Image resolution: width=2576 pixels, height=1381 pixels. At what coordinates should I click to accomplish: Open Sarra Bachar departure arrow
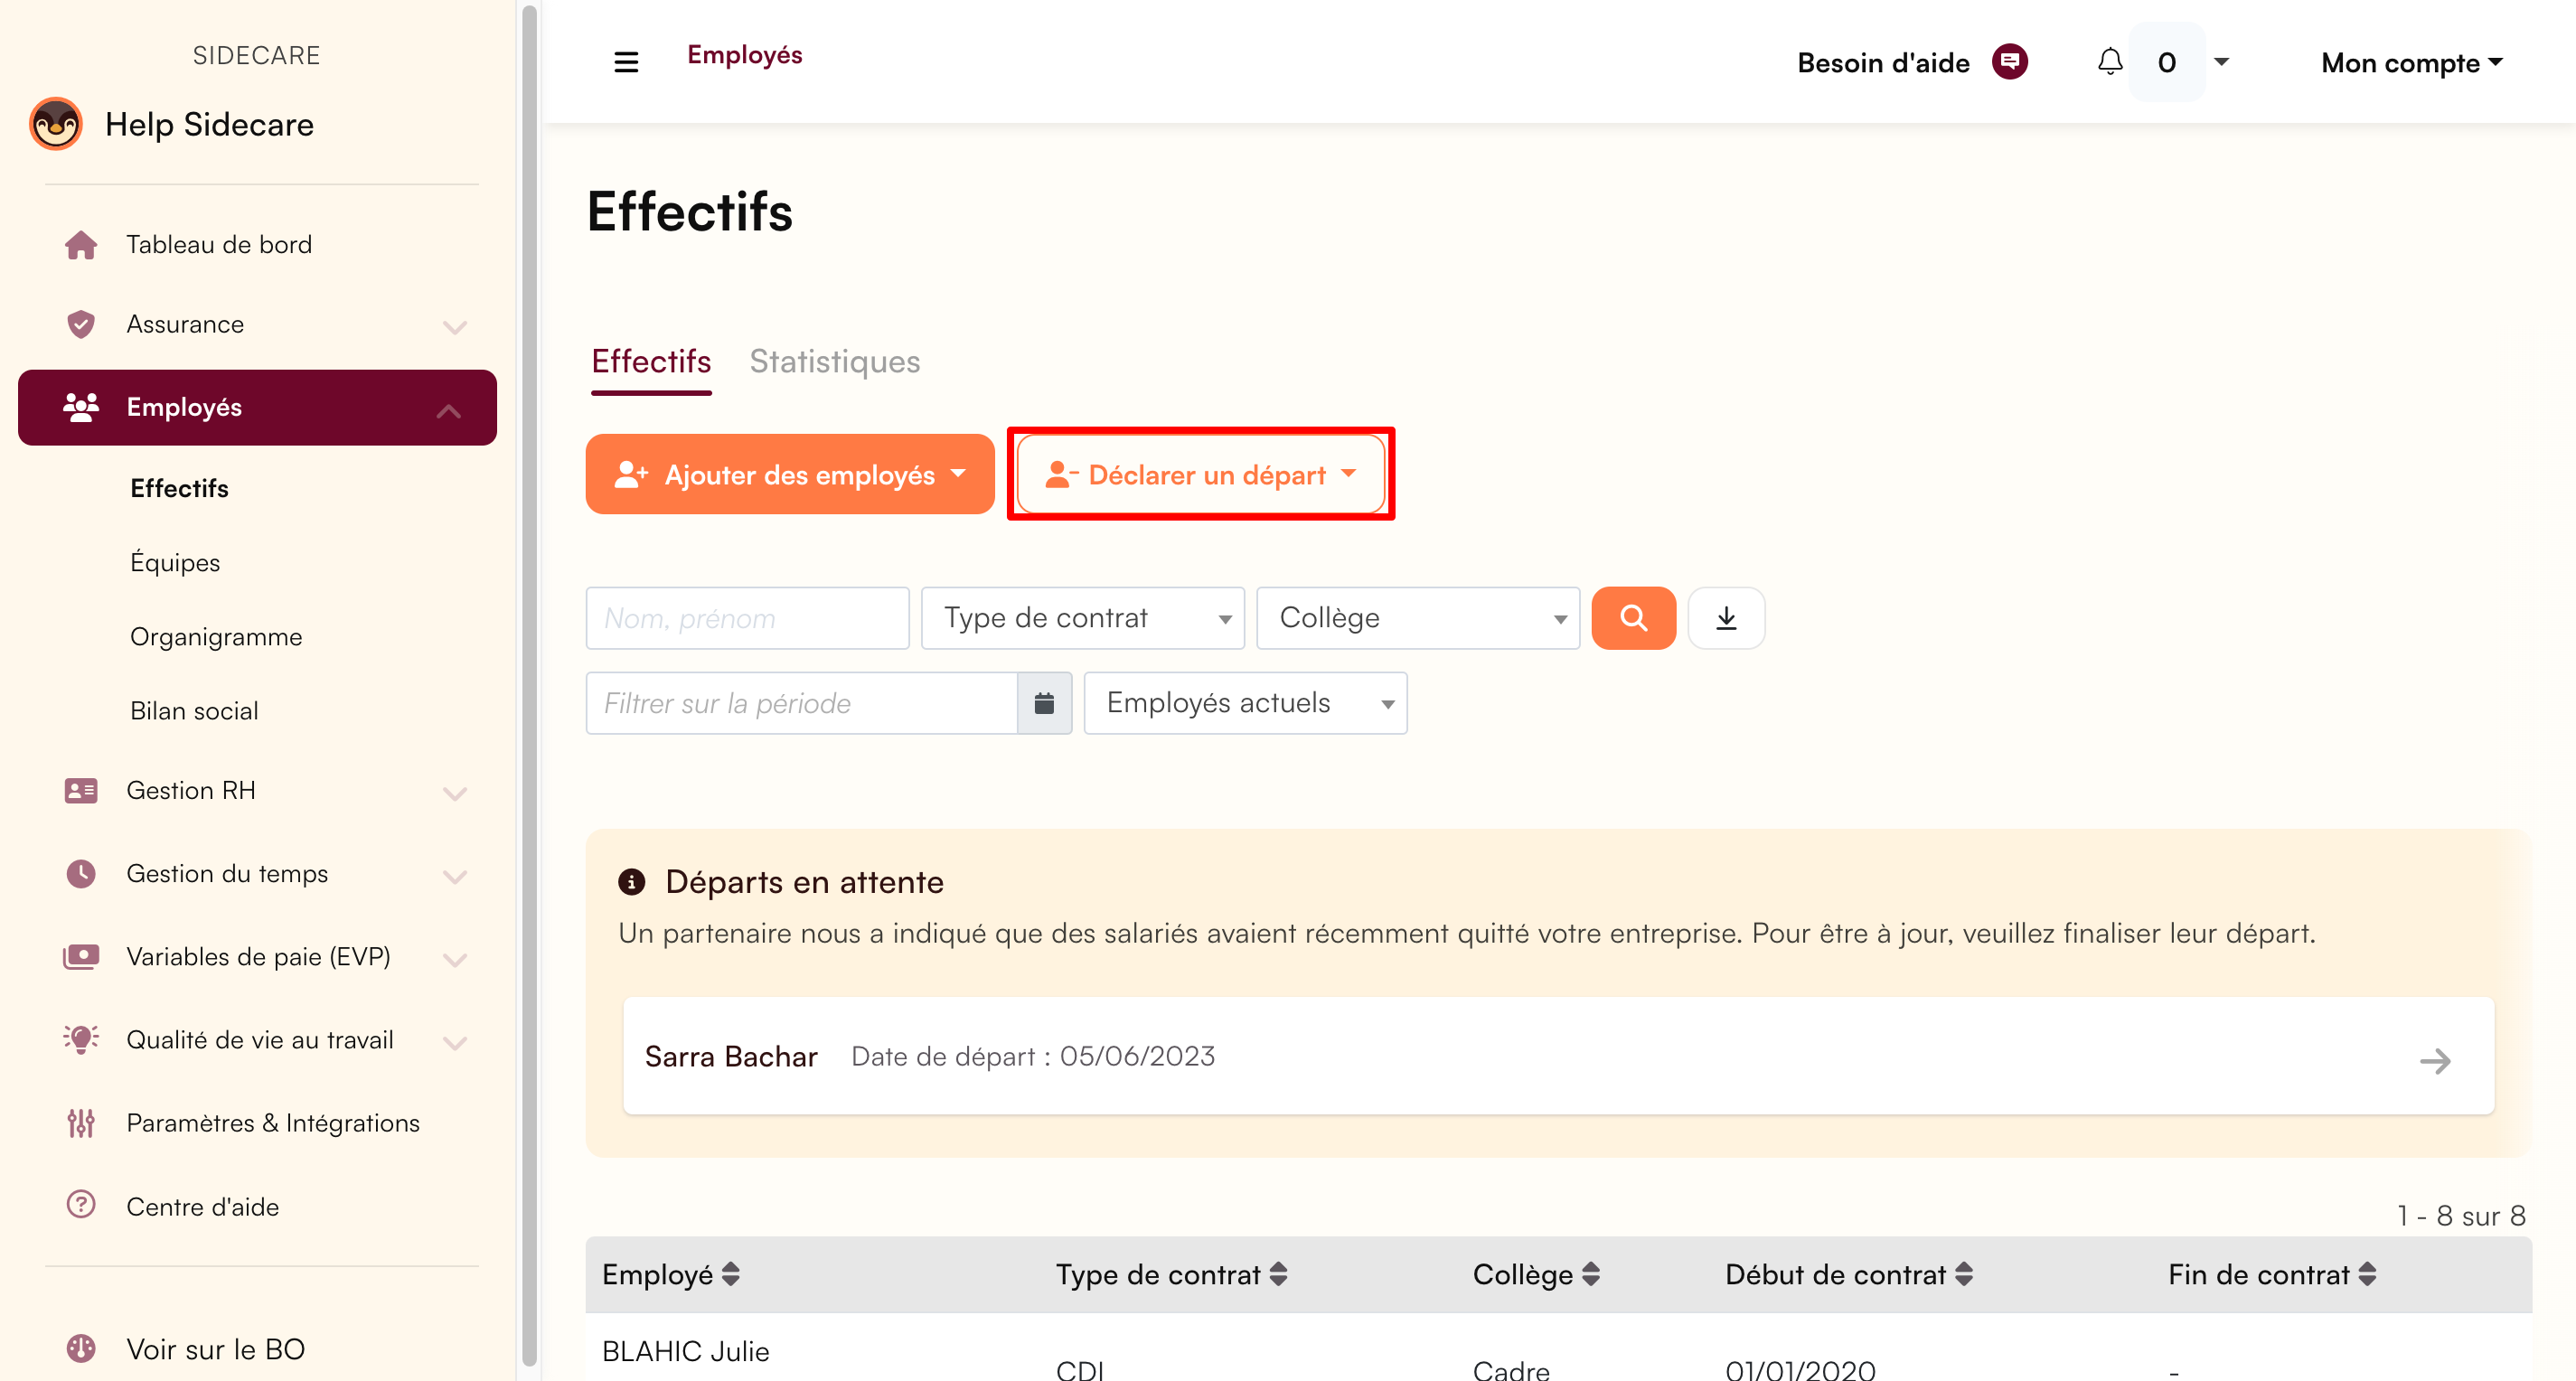point(2435,1061)
